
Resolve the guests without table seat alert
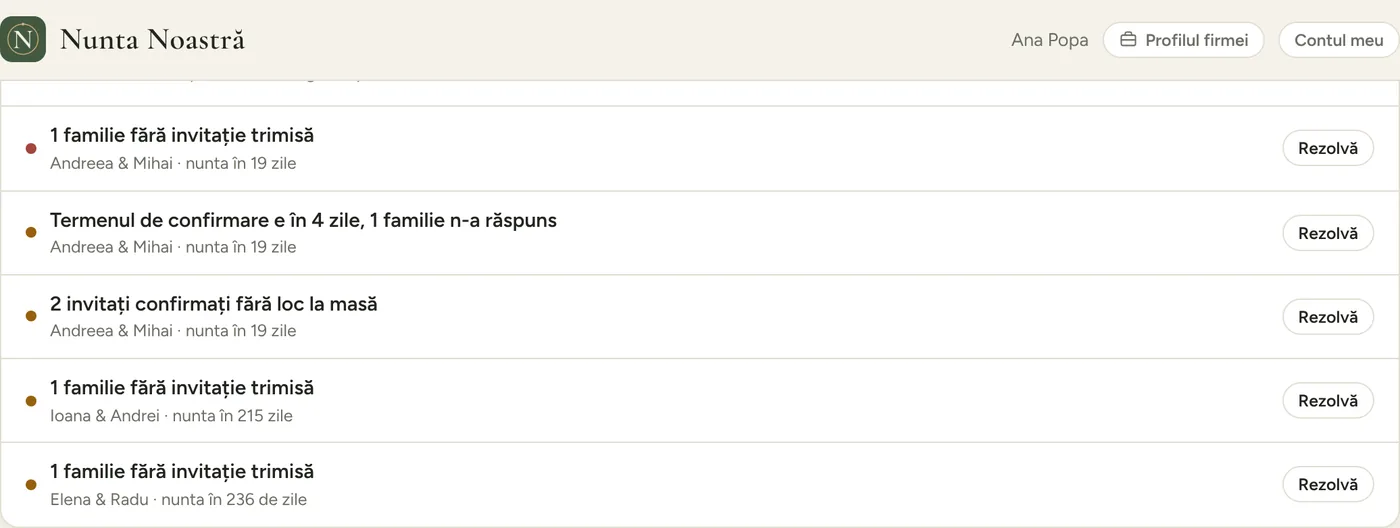(1328, 316)
